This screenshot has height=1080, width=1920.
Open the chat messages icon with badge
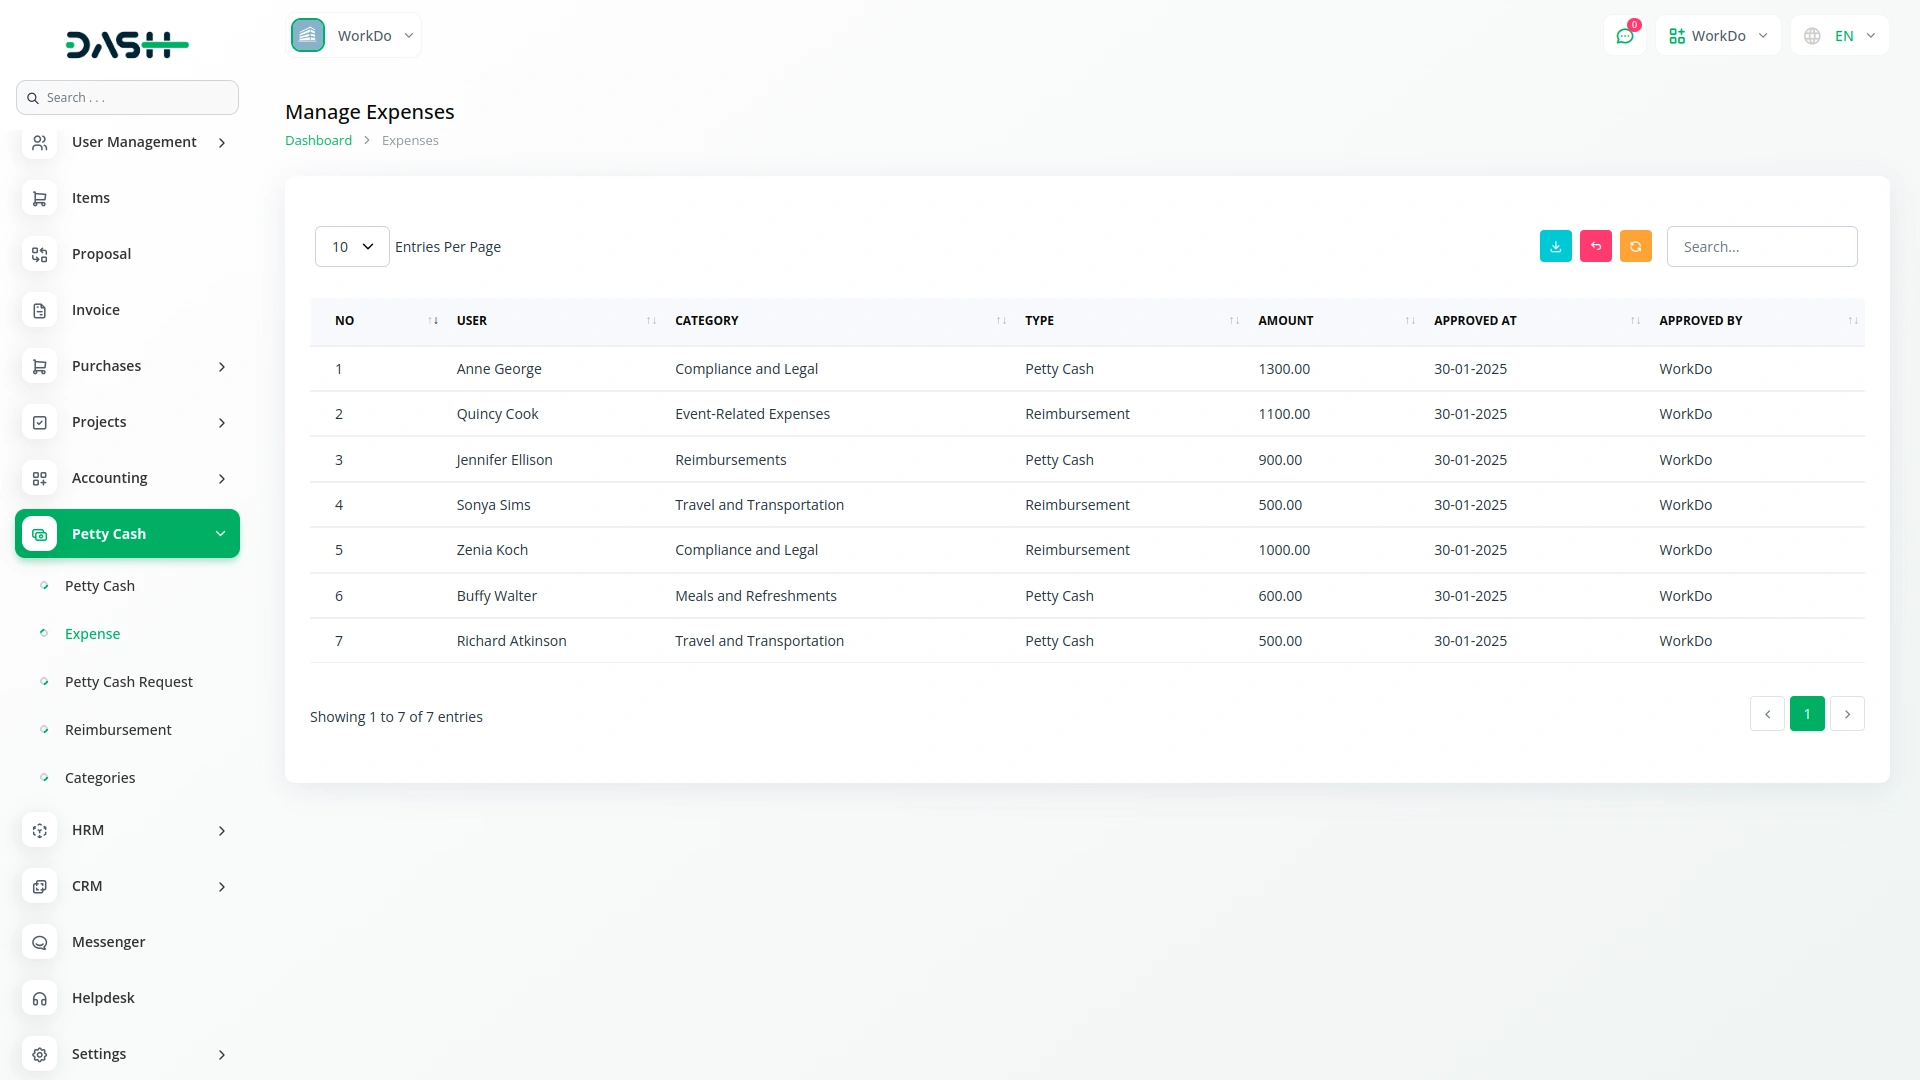coord(1625,35)
